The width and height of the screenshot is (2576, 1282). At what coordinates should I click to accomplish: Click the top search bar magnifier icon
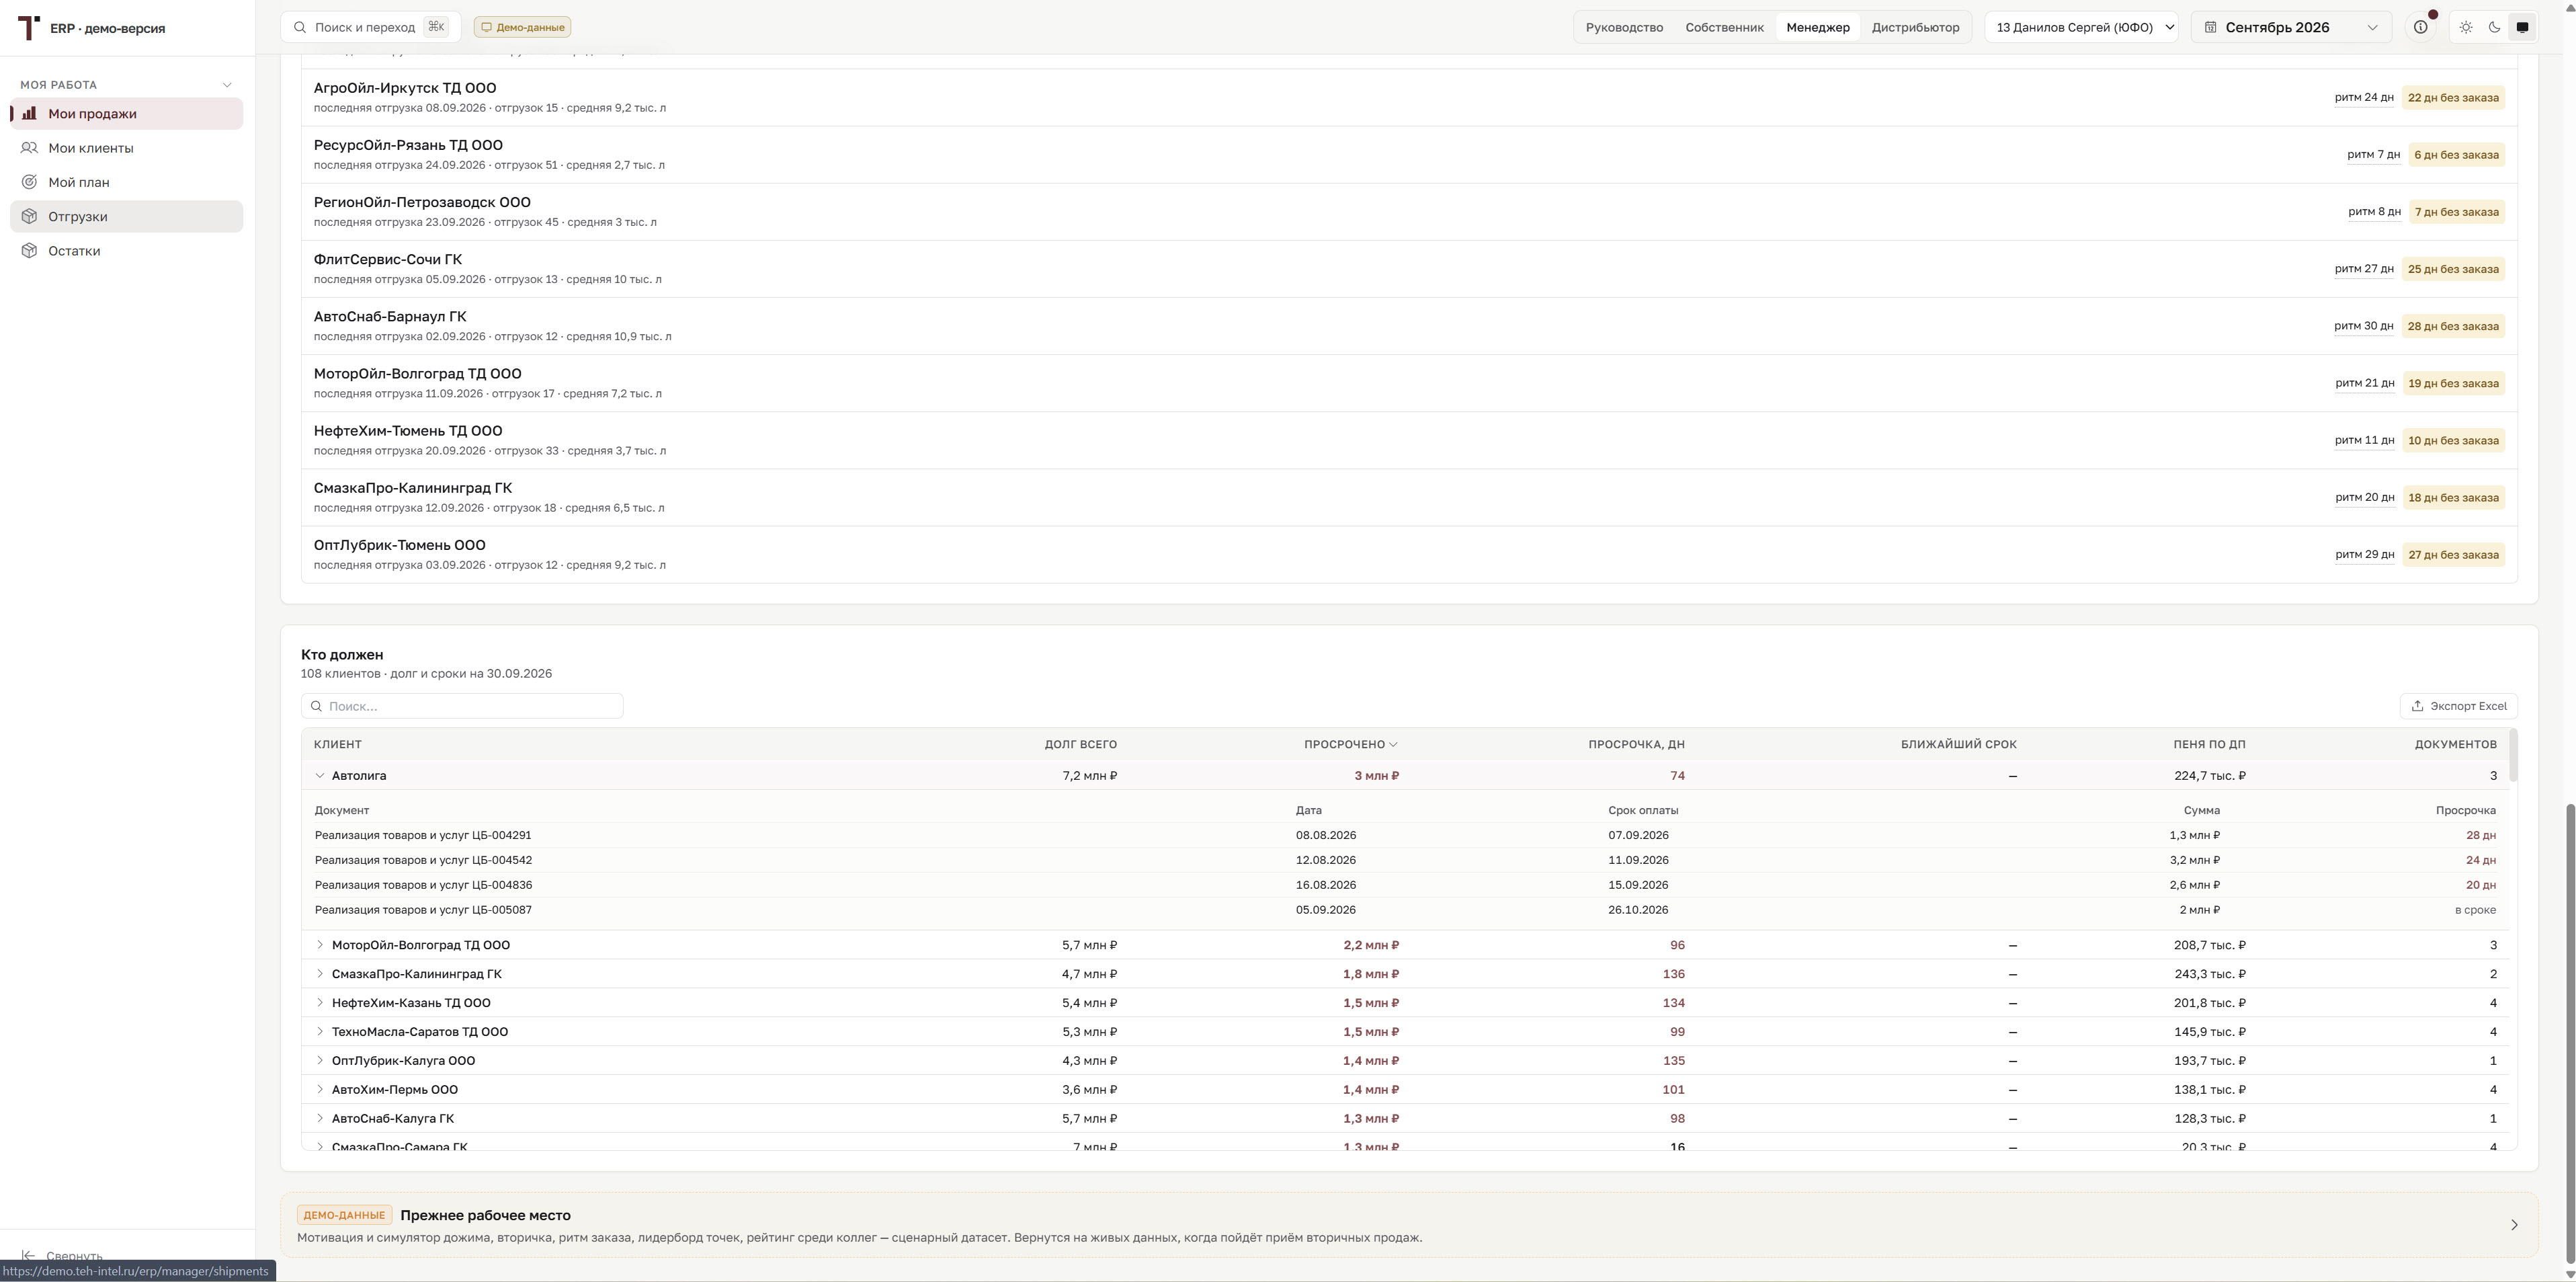click(x=300, y=28)
